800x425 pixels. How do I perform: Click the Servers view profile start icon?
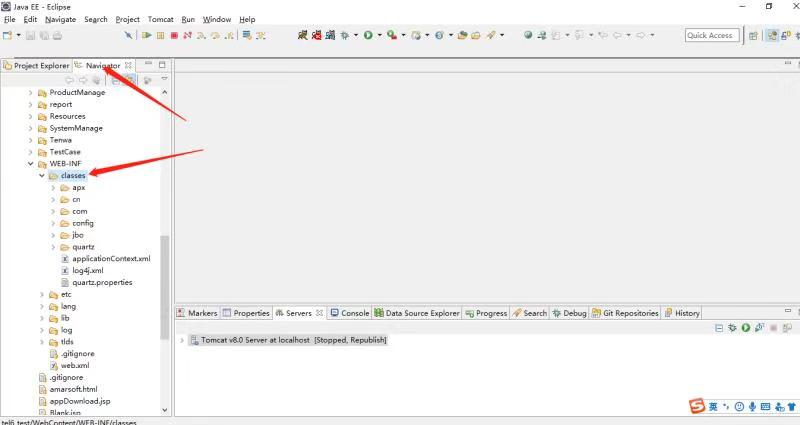[760, 328]
